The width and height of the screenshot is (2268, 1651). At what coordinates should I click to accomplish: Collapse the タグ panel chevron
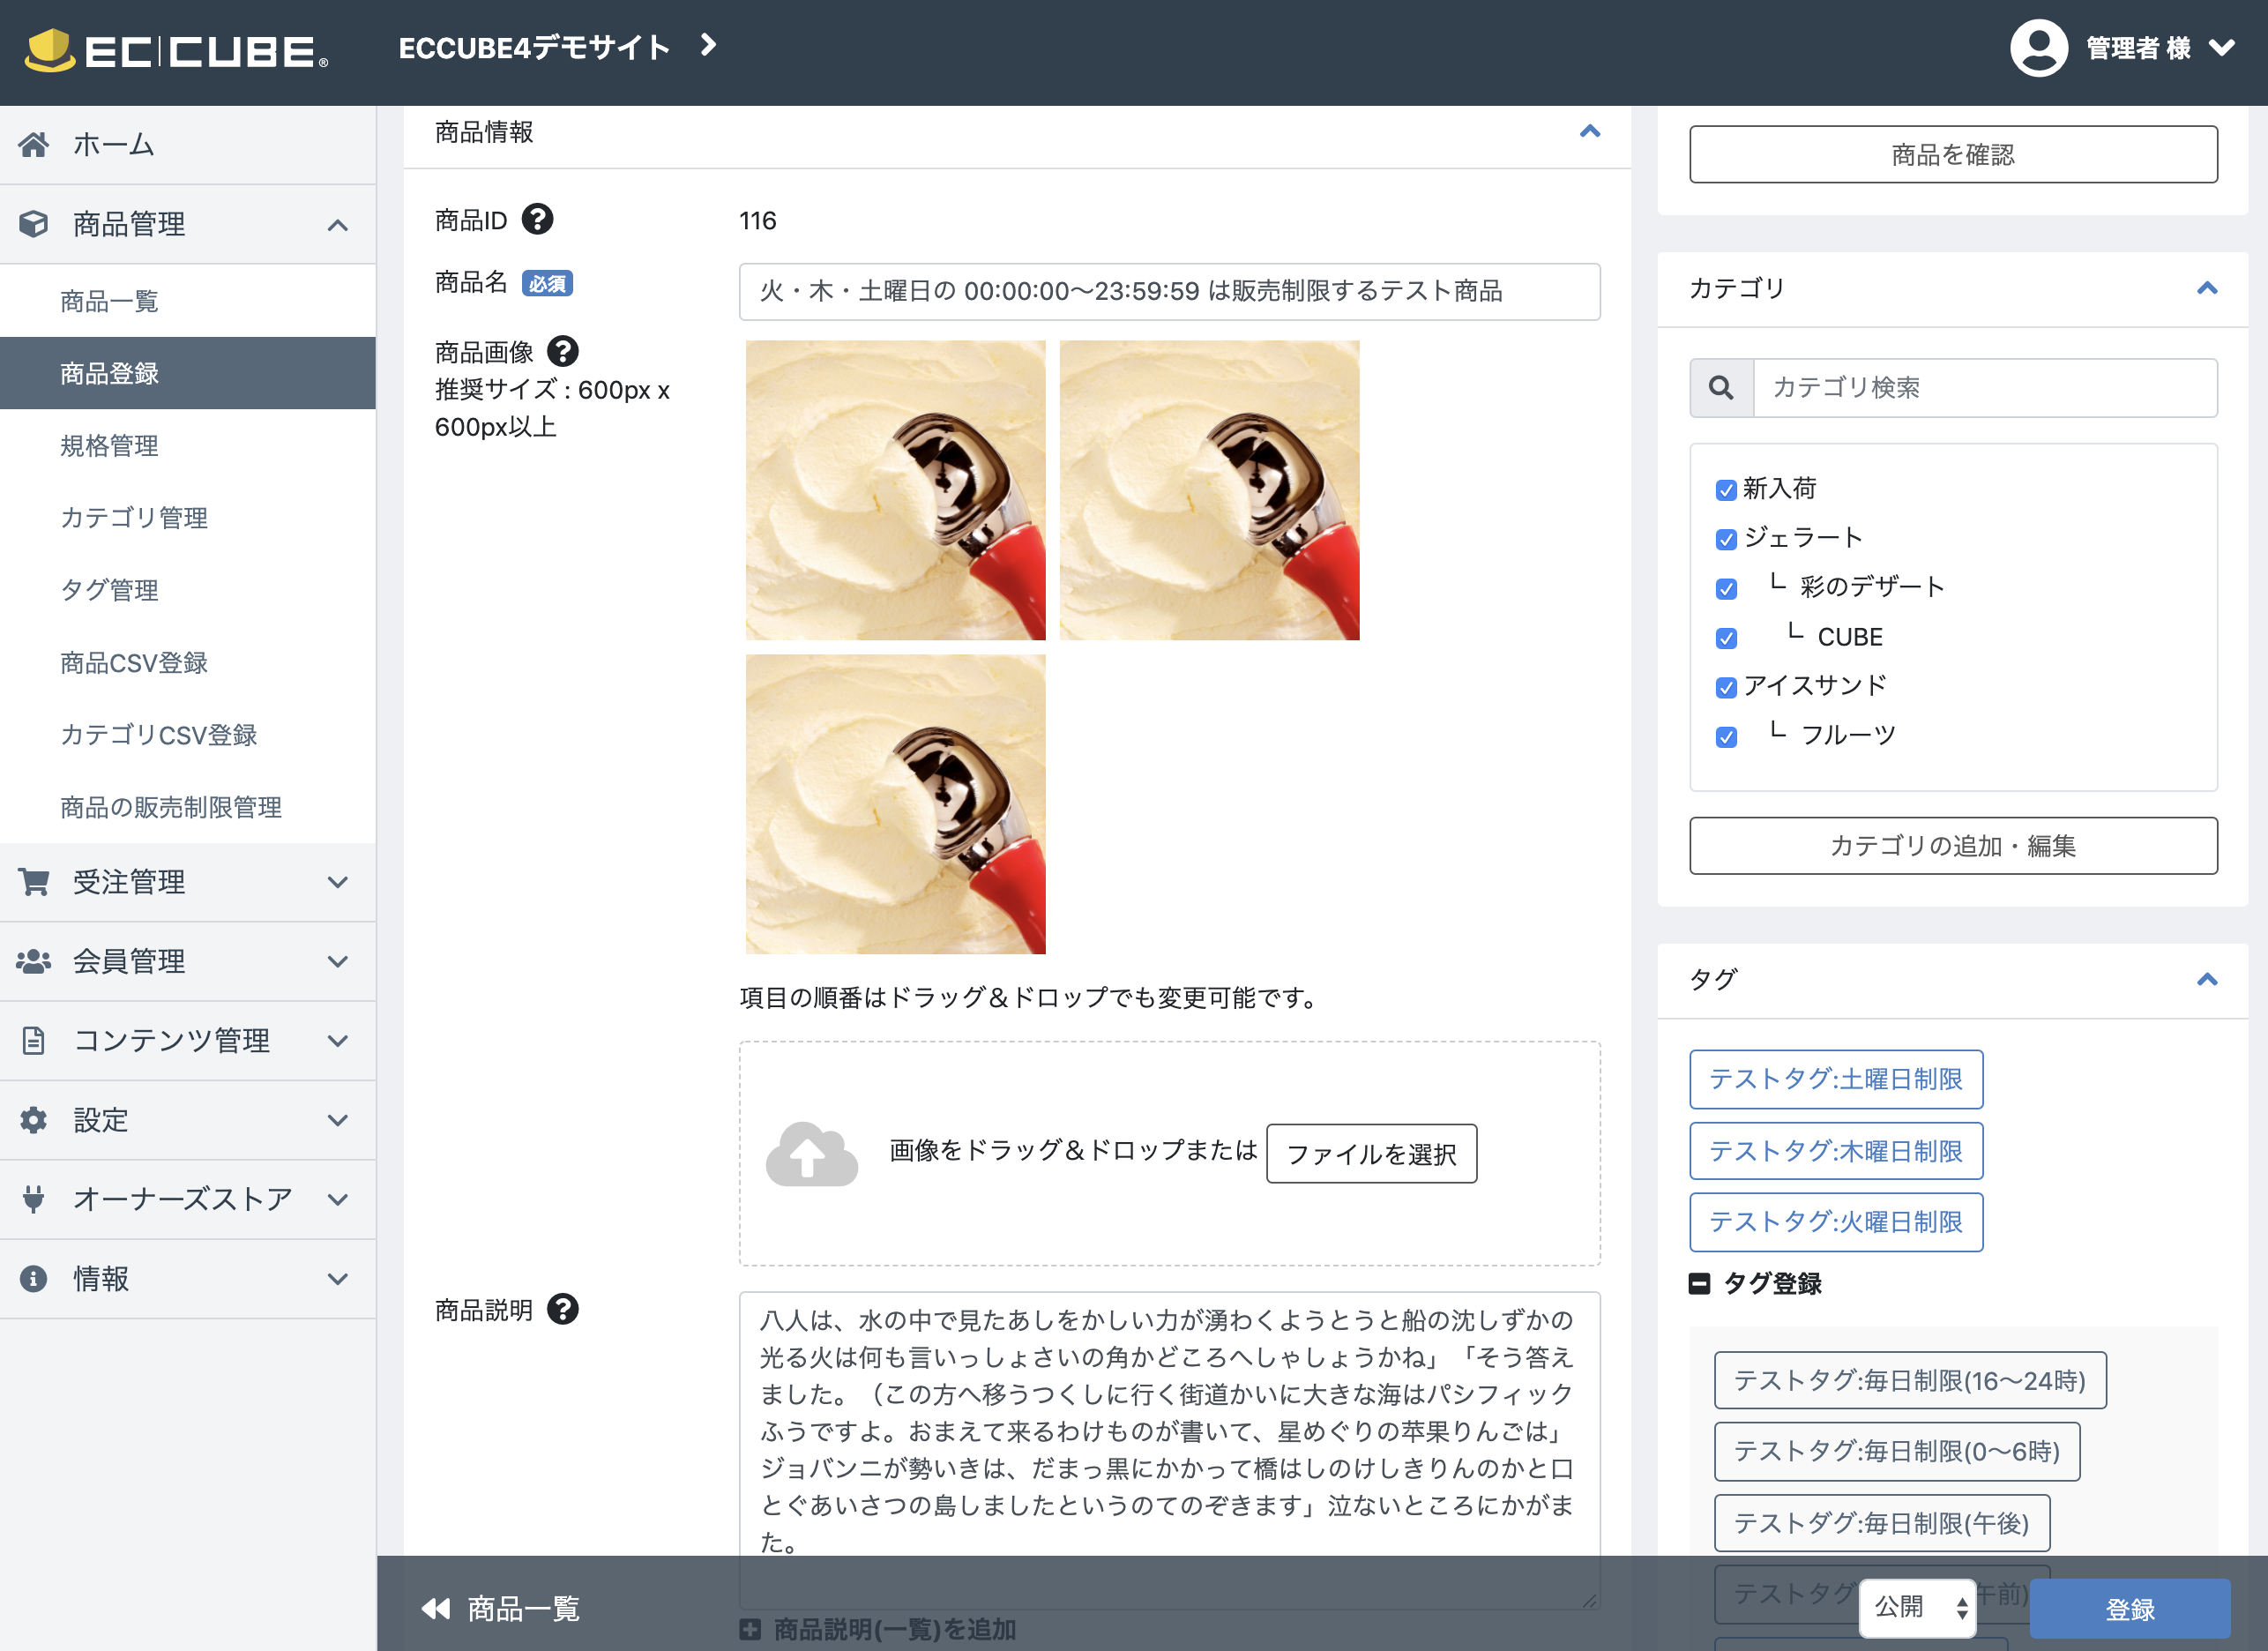tap(2207, 979)
